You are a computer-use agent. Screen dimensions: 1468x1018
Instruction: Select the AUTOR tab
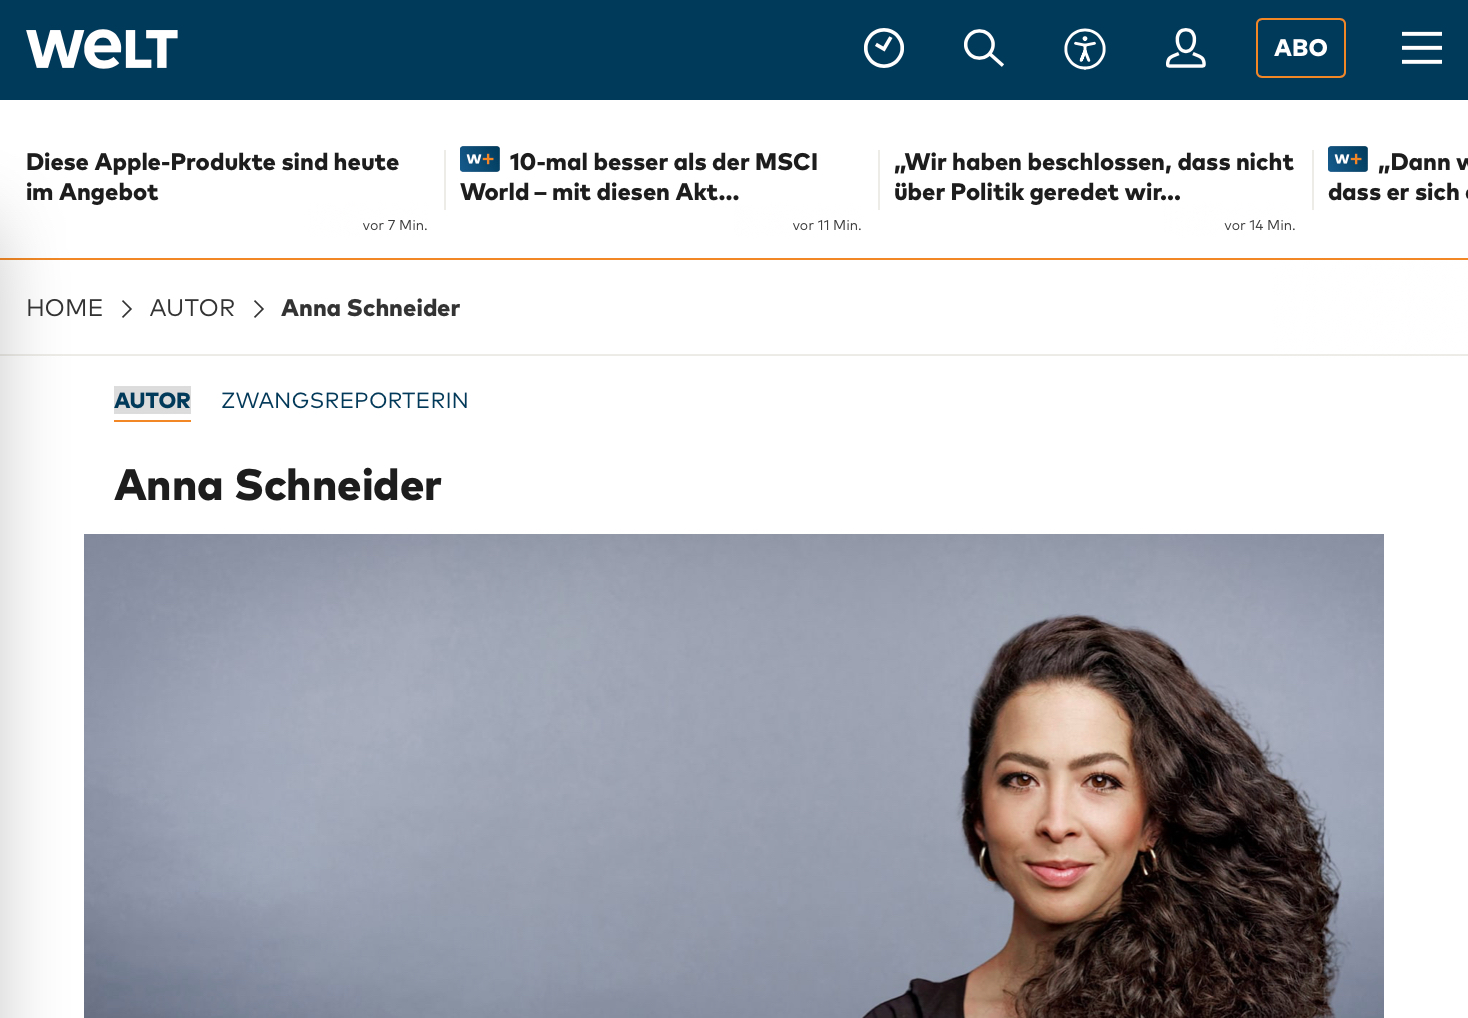152,401
